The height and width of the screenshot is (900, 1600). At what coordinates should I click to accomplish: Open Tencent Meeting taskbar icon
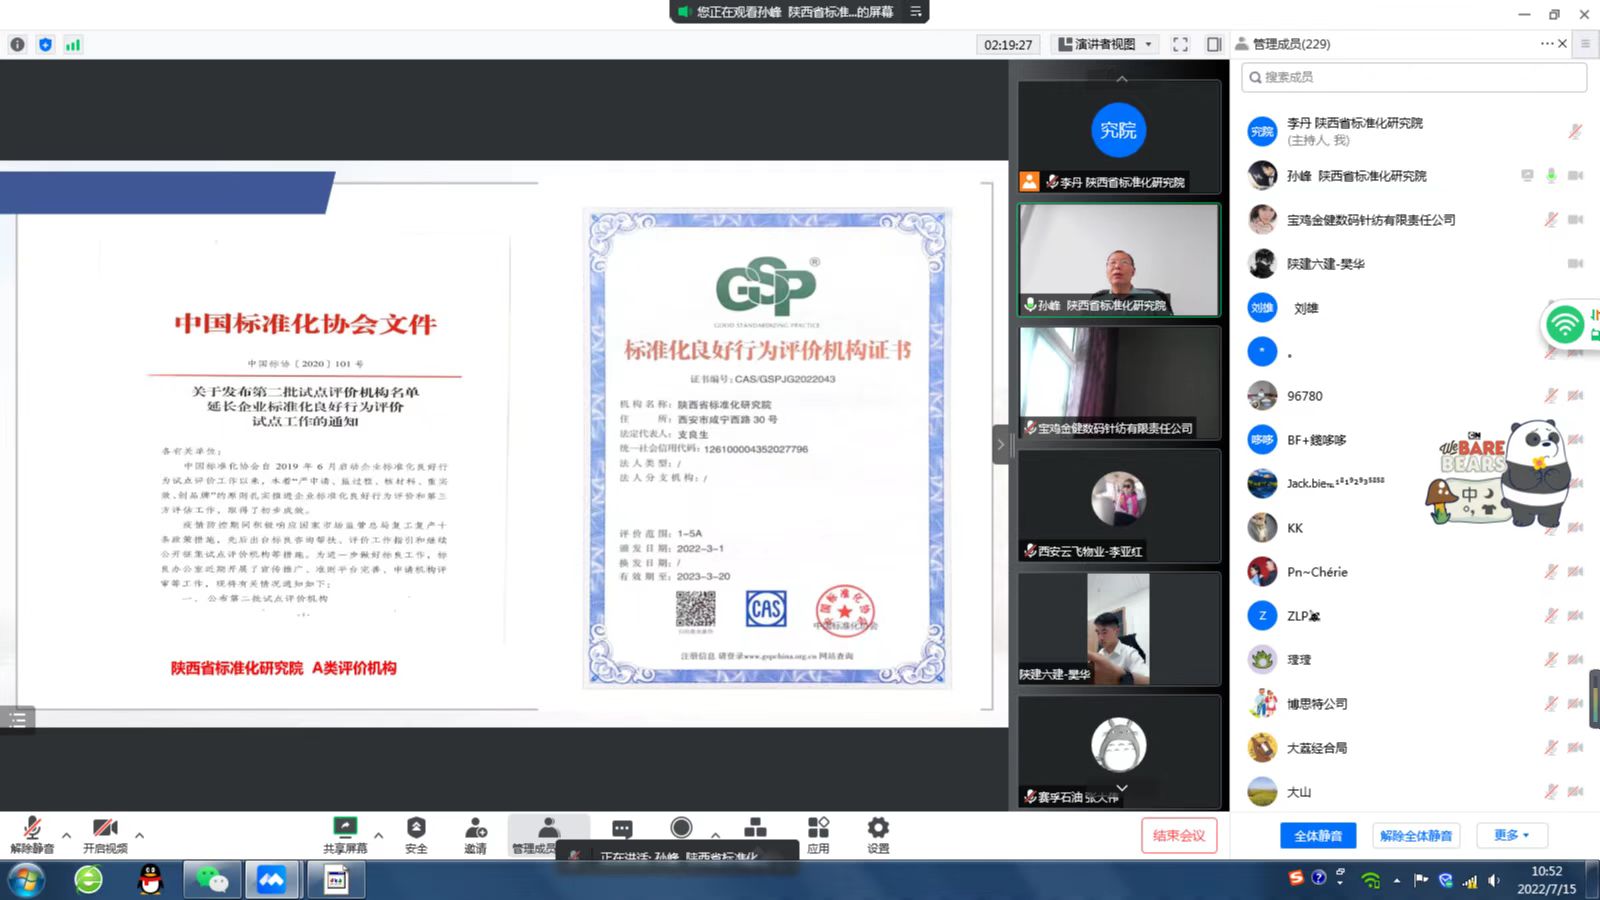(x=272, y=880)
